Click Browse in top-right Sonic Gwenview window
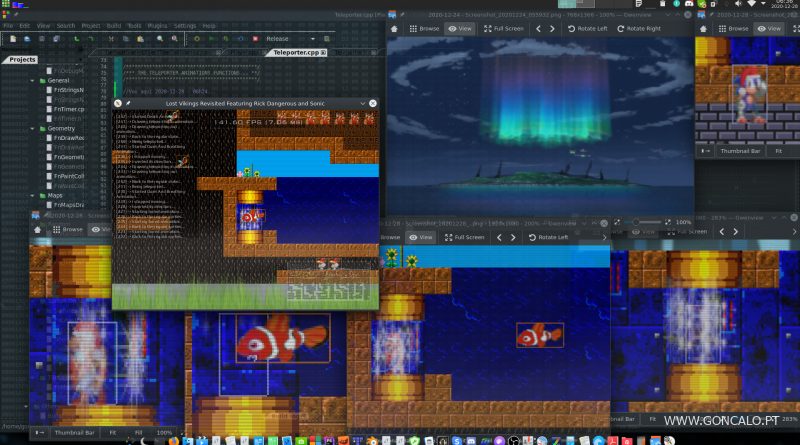Image resolution: width=800 pixels, height=445 pixels. (733, 29)
